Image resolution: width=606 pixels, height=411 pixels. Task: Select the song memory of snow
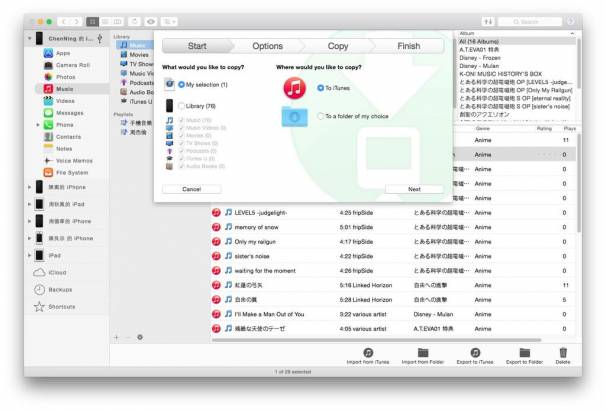click(x=256, y=227)
